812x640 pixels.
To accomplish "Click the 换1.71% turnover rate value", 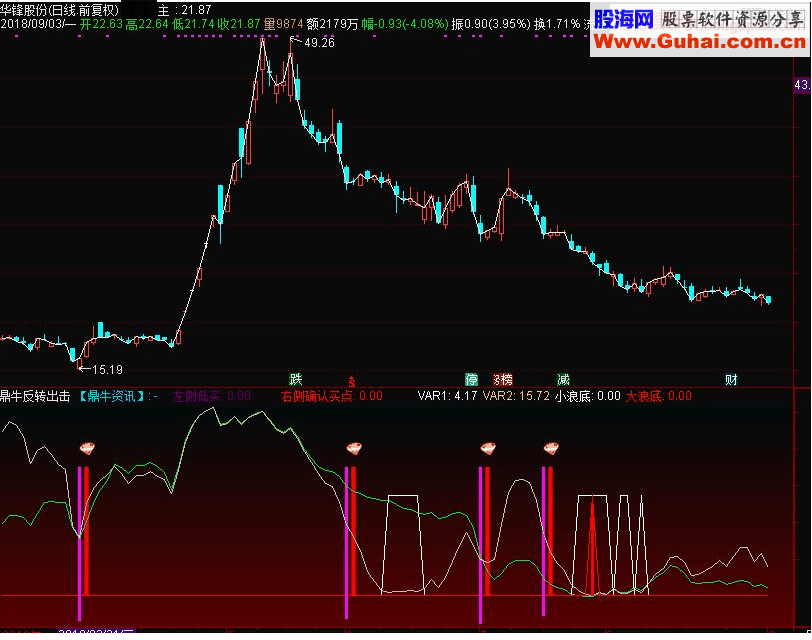I will click(x=557, y=24).
